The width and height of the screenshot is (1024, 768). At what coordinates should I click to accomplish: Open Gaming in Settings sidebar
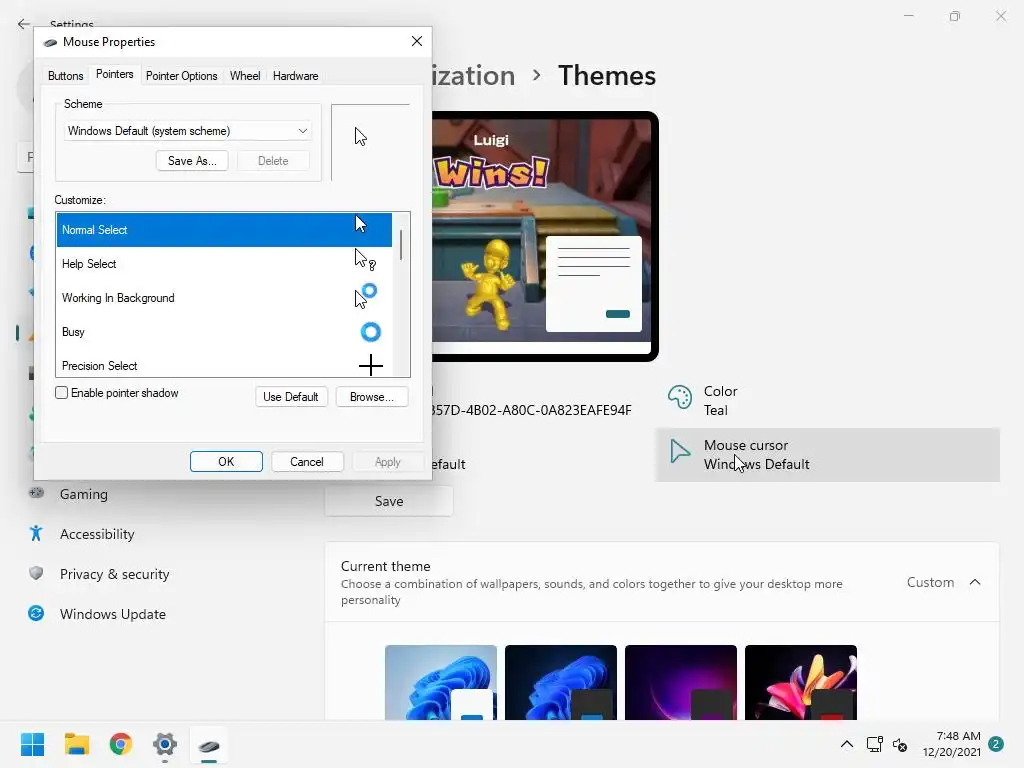[84, 494]
